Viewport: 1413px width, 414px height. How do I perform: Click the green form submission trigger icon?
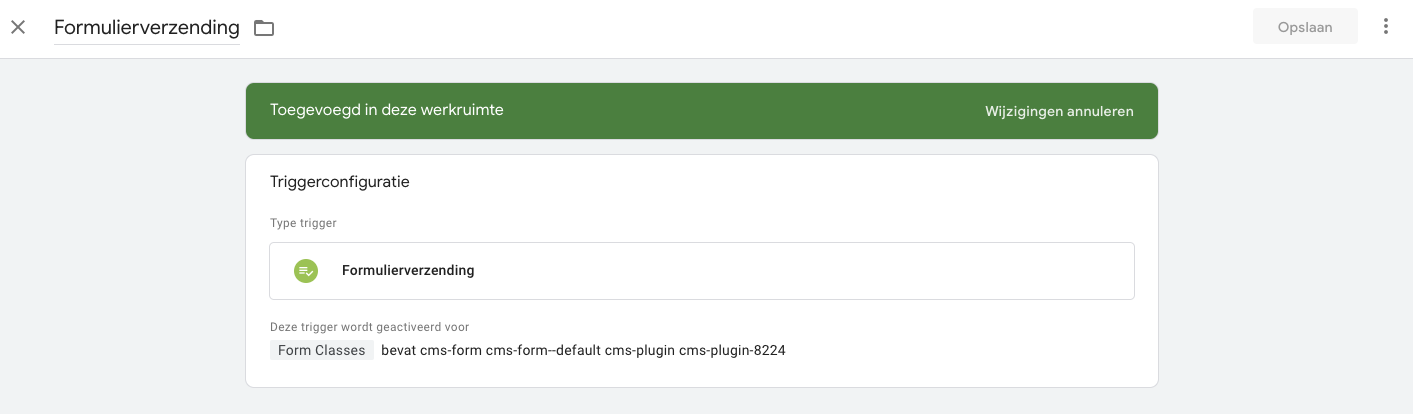point(306,271)
